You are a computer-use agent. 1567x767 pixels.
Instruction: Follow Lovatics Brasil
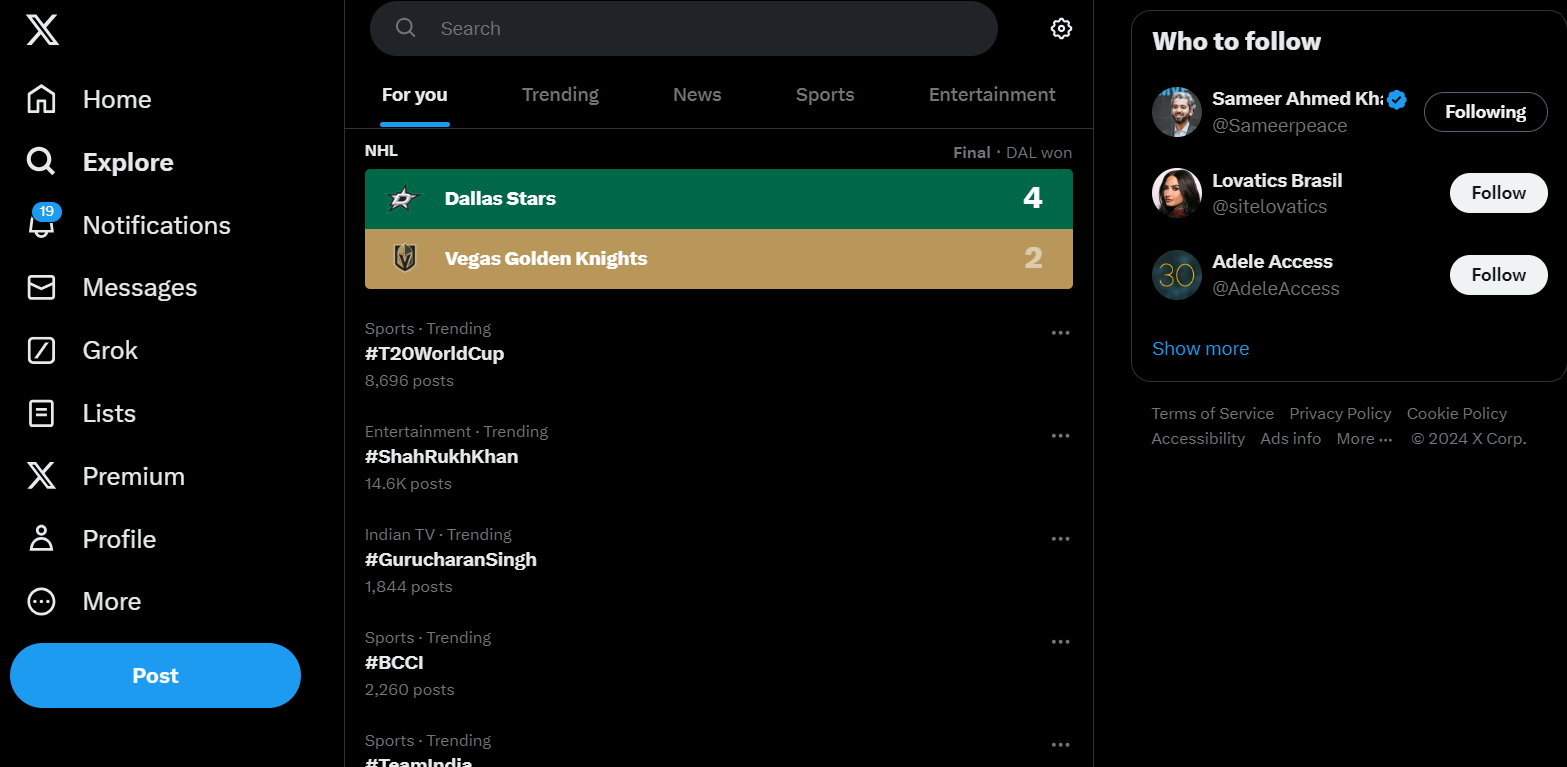pyautogui.click(x=1498, y=193)
